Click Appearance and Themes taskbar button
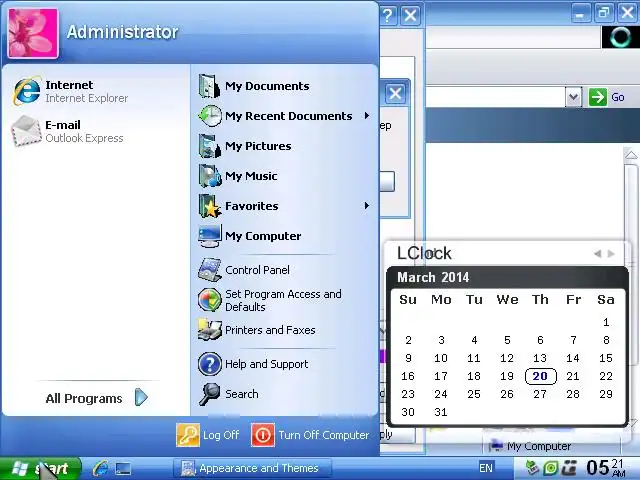640x480 pixels. pyautogui.click(x=252, y=468)
